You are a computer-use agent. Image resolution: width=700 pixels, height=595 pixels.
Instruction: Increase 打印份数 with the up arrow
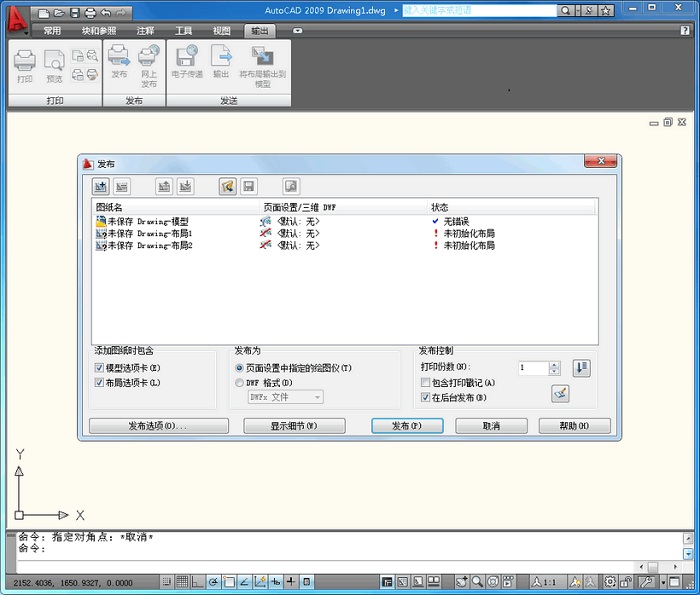point(555,364)
